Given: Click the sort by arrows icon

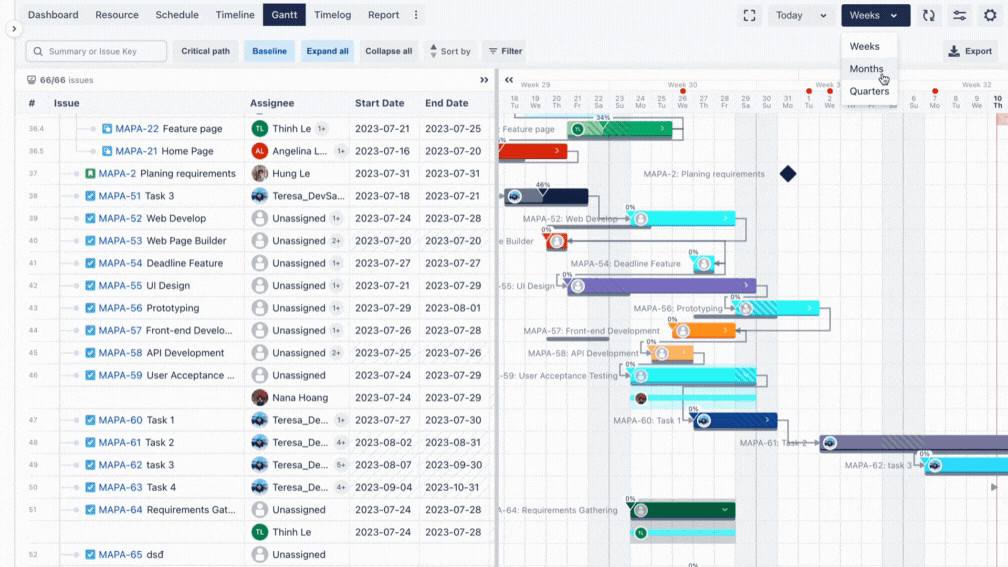Looking at the screenshot, I should tap(433, 51).
